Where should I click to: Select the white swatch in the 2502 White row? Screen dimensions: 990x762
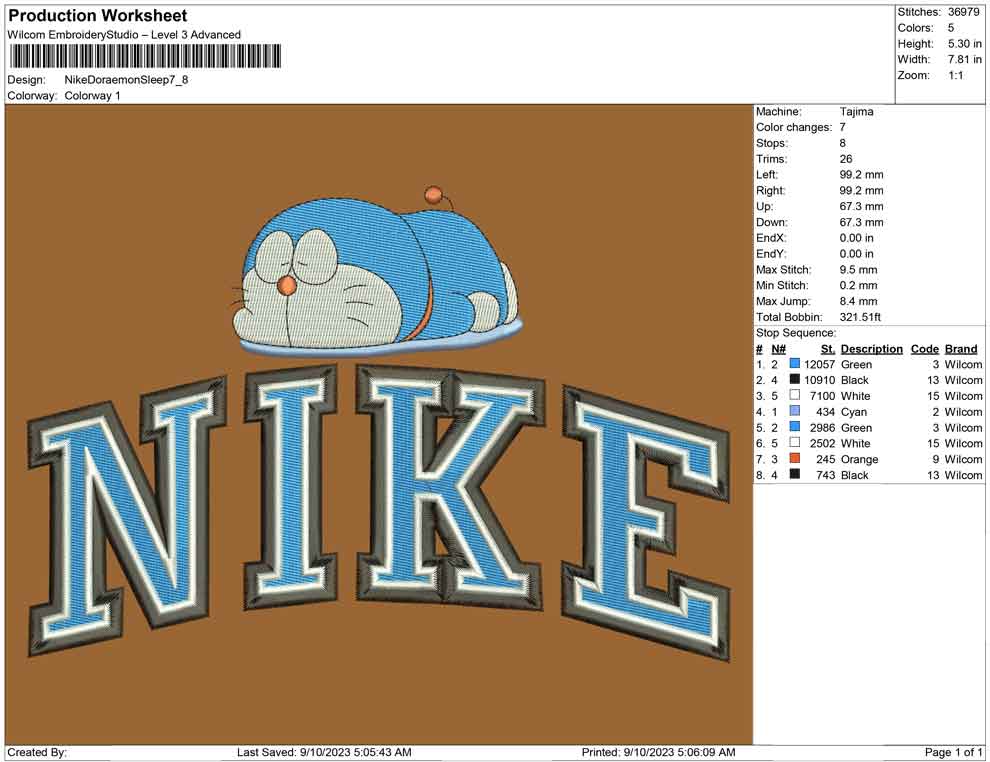pyautogui.click(x=795, y=443)
